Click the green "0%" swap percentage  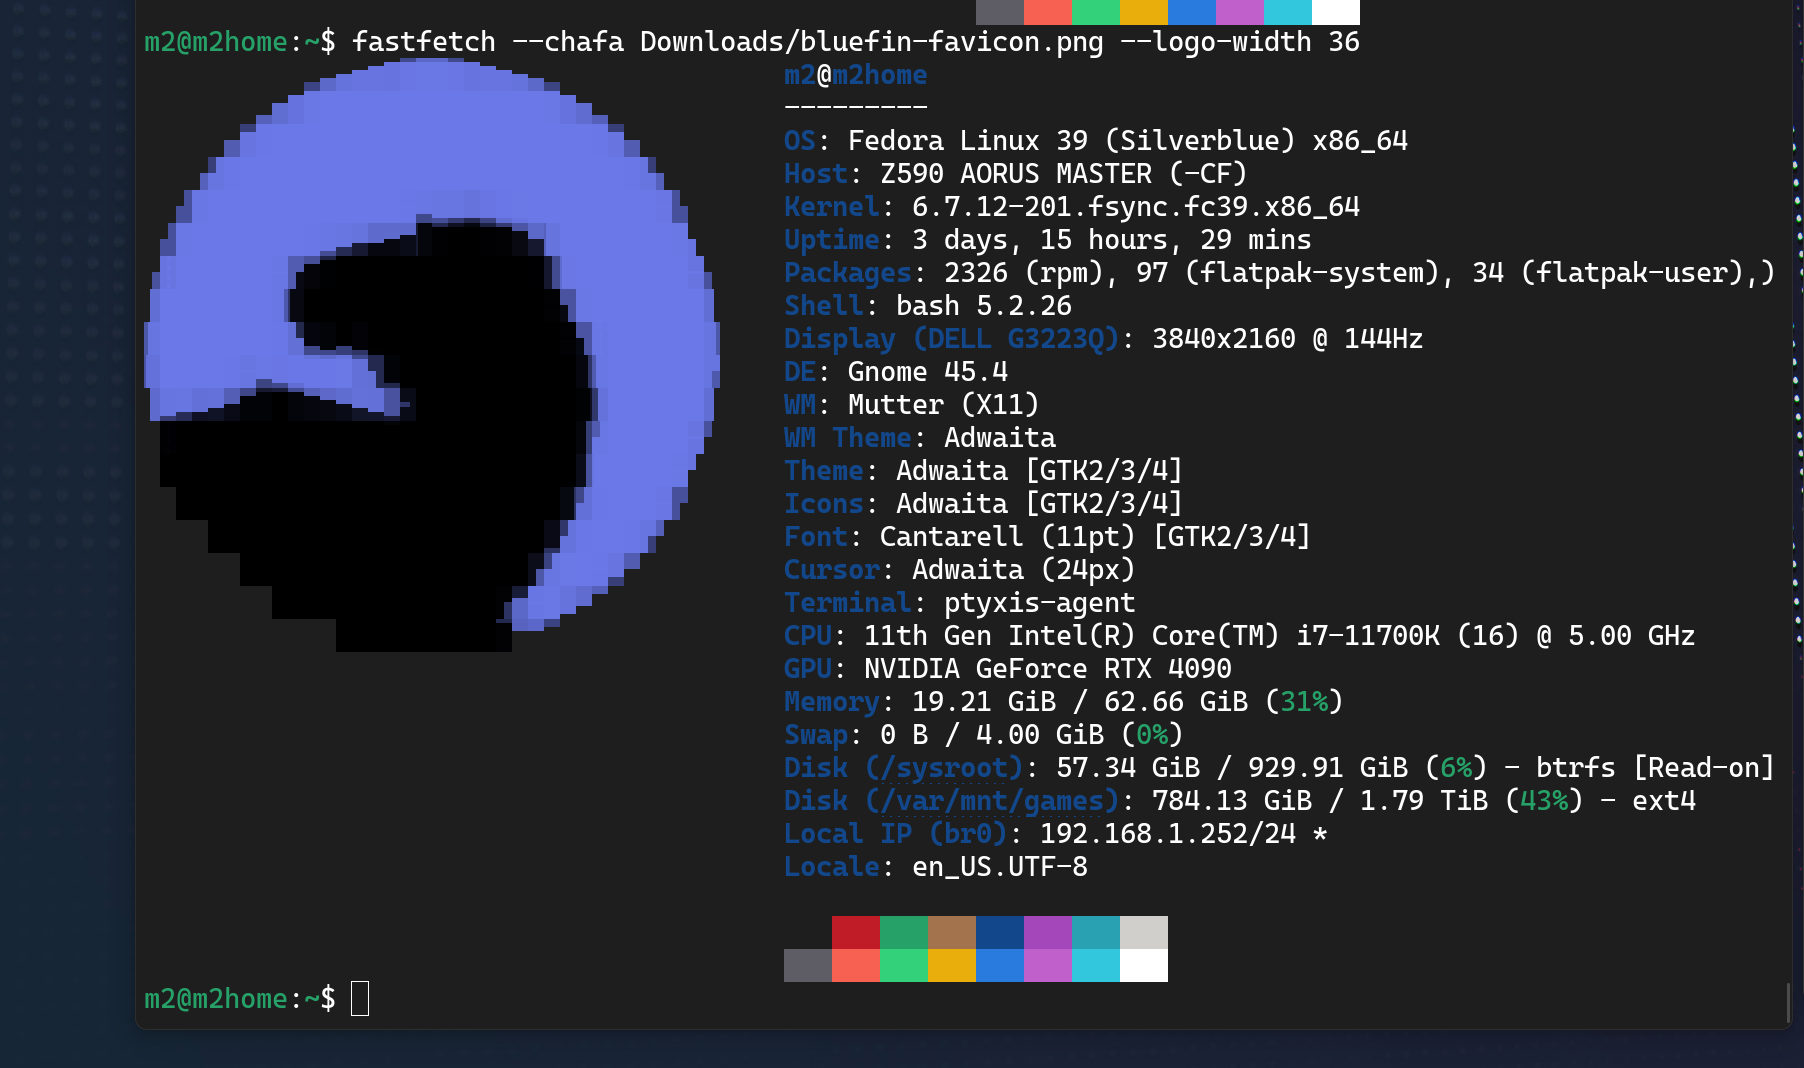click(1152, 735)
